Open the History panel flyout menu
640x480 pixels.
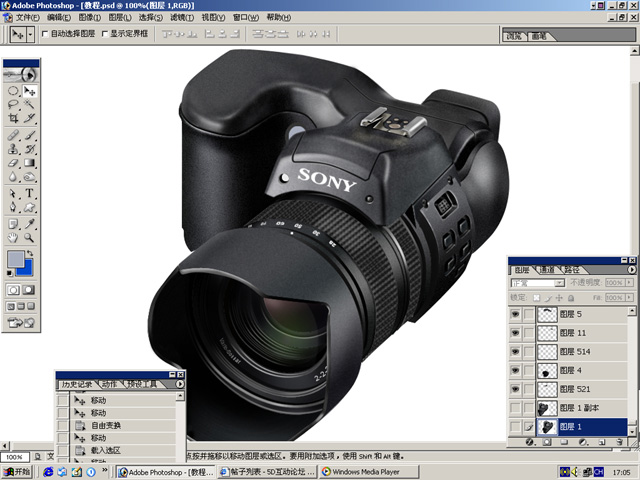click(180, 384)
